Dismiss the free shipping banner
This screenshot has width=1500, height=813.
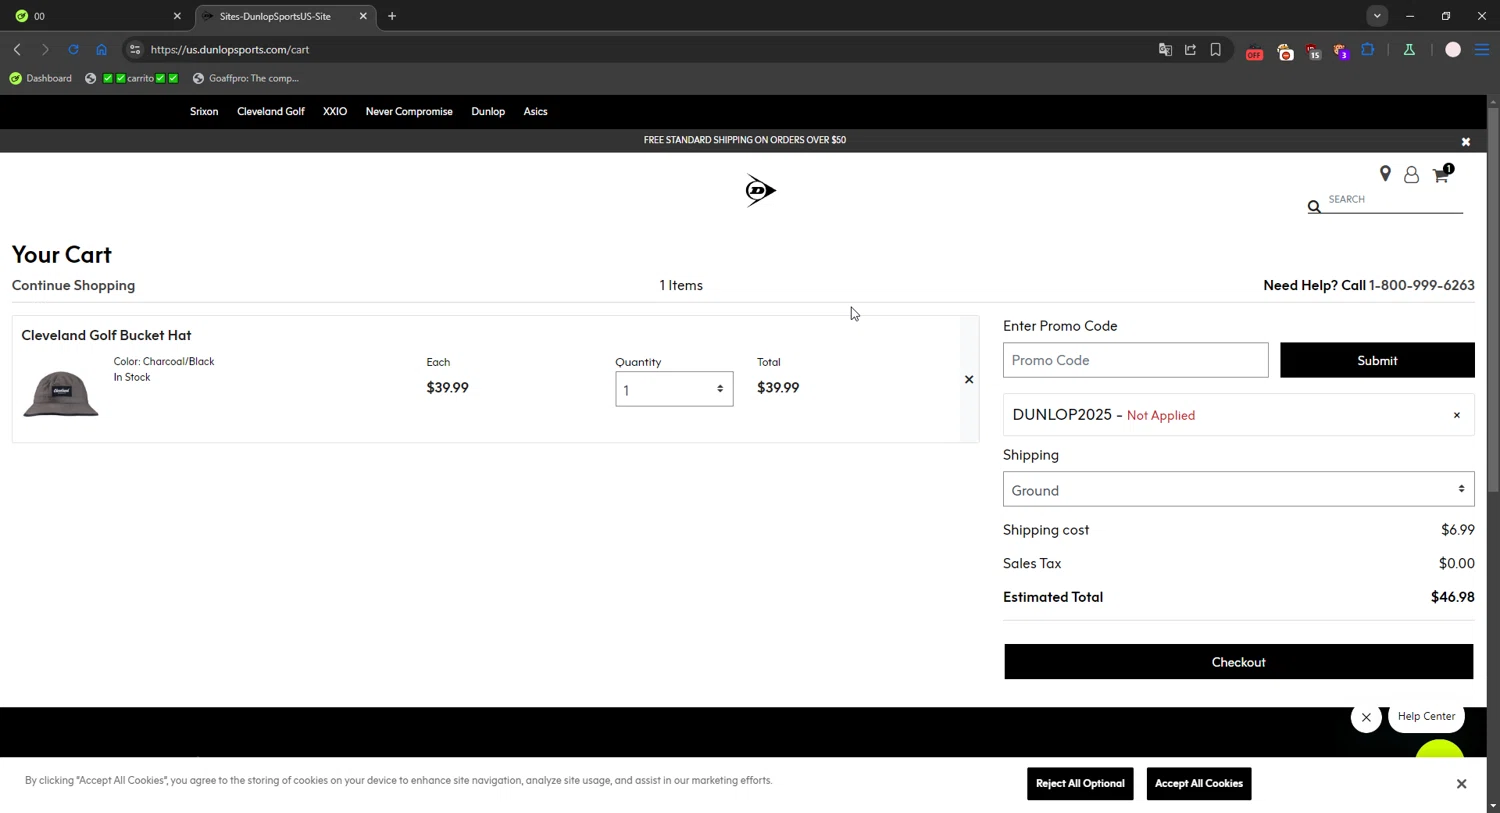click(1465, 142)
